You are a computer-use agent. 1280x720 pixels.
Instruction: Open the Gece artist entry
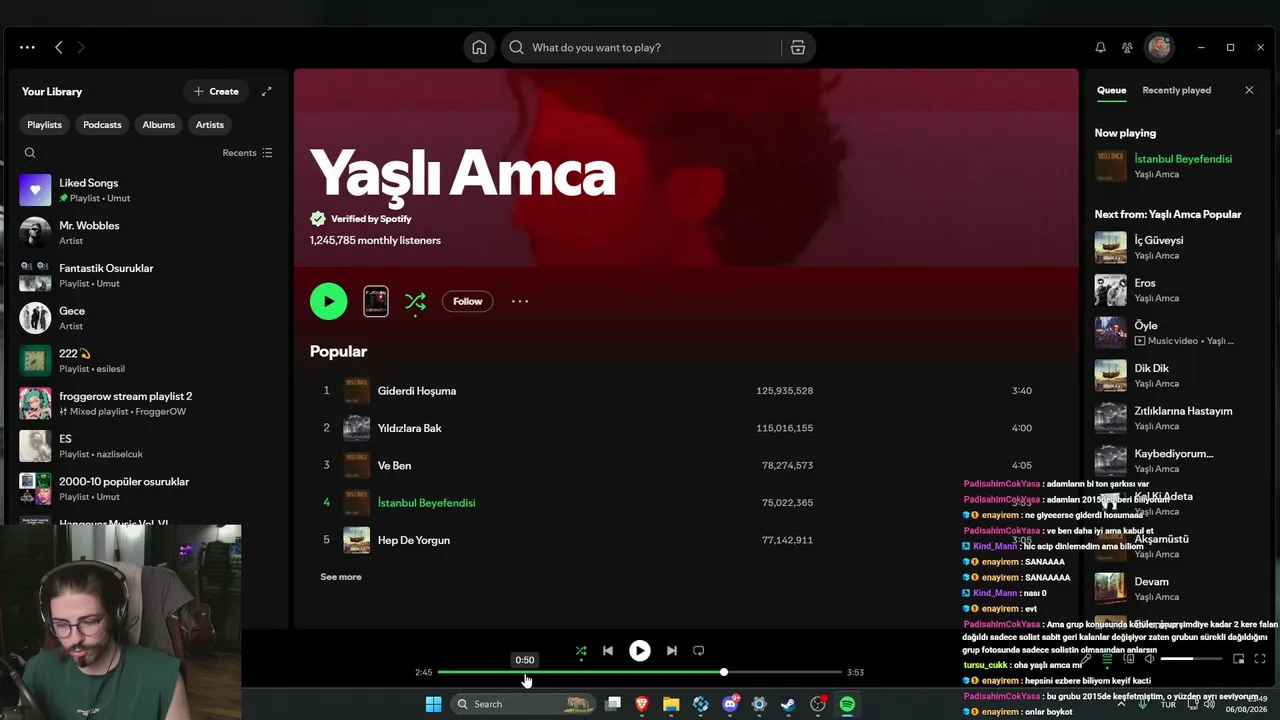point(148,318)
